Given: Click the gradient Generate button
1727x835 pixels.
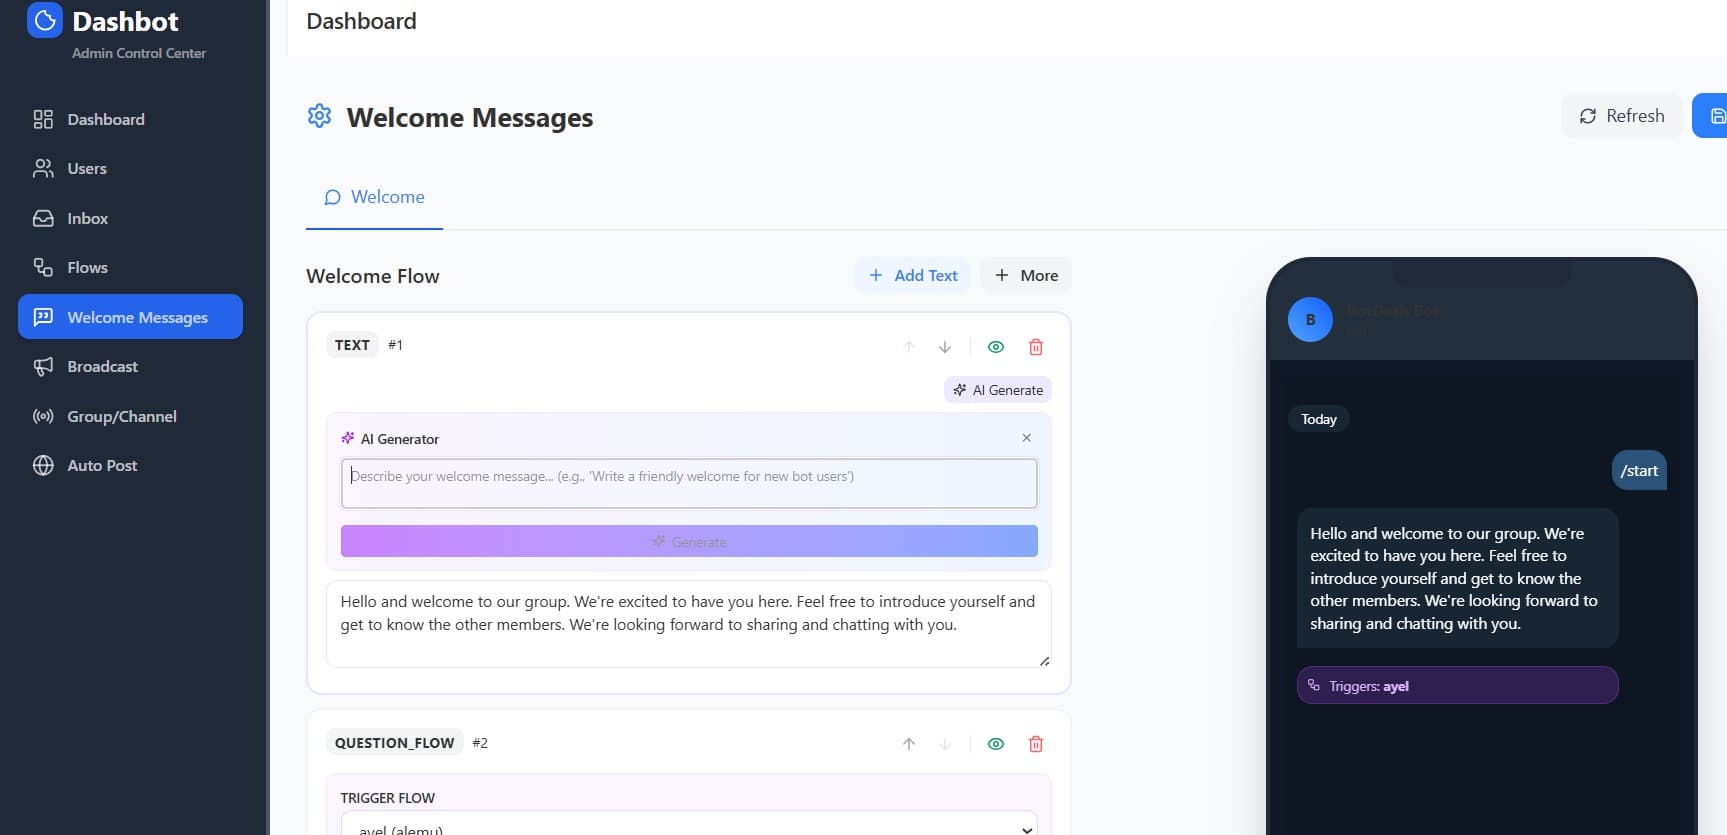Looking at the screenshot, I should point(689,541).
